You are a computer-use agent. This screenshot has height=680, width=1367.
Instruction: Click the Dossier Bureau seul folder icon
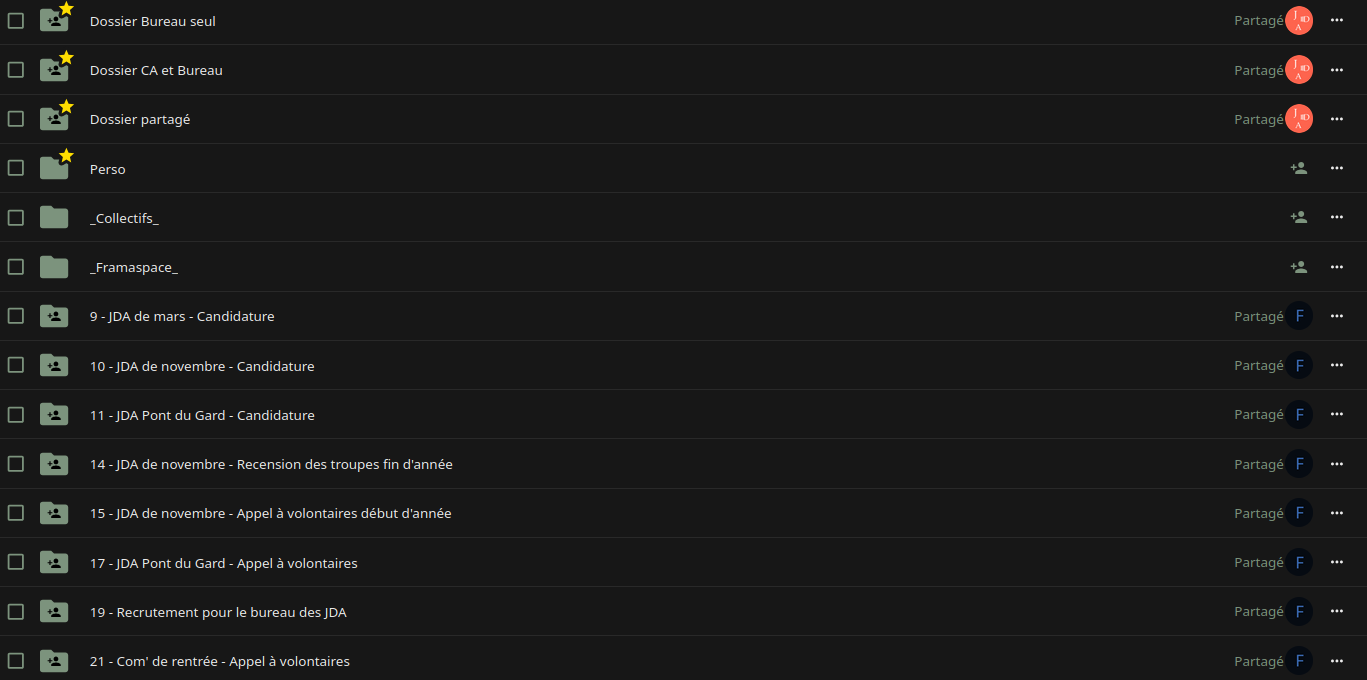(54, 21)
